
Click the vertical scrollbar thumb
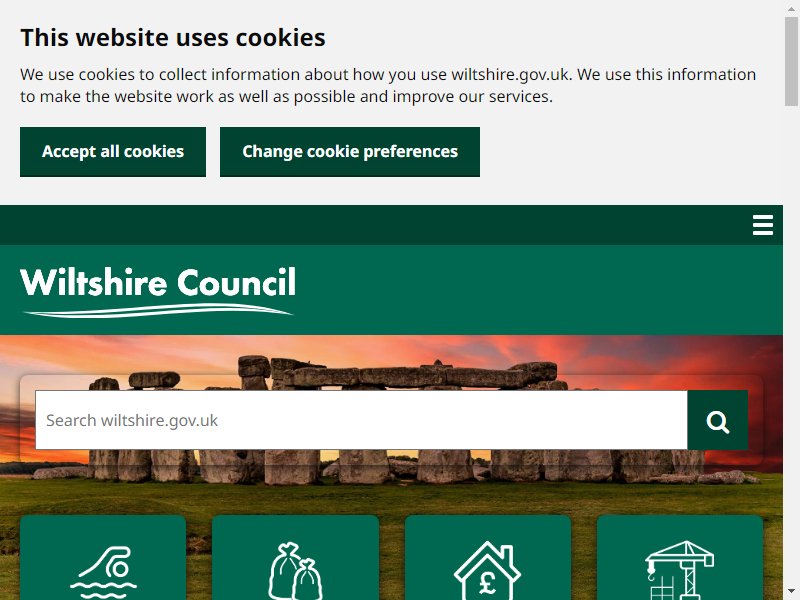(x=791, y=61)
